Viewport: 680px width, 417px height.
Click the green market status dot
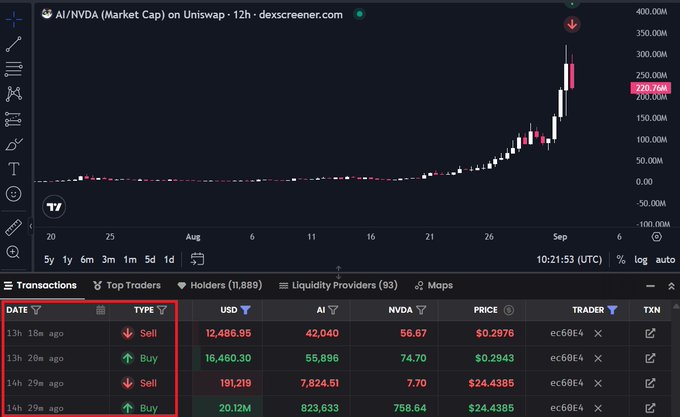tap(359, 14)
